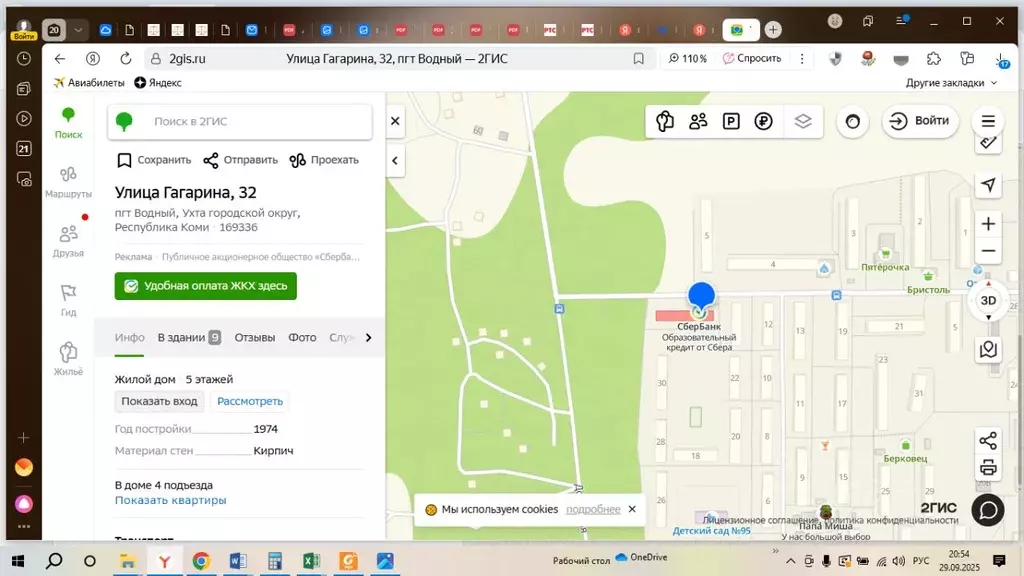Open the Показать квартиры link
The width and height of the screenshot is (1024, 576).
pyautogui.click(x=170, y=500)
